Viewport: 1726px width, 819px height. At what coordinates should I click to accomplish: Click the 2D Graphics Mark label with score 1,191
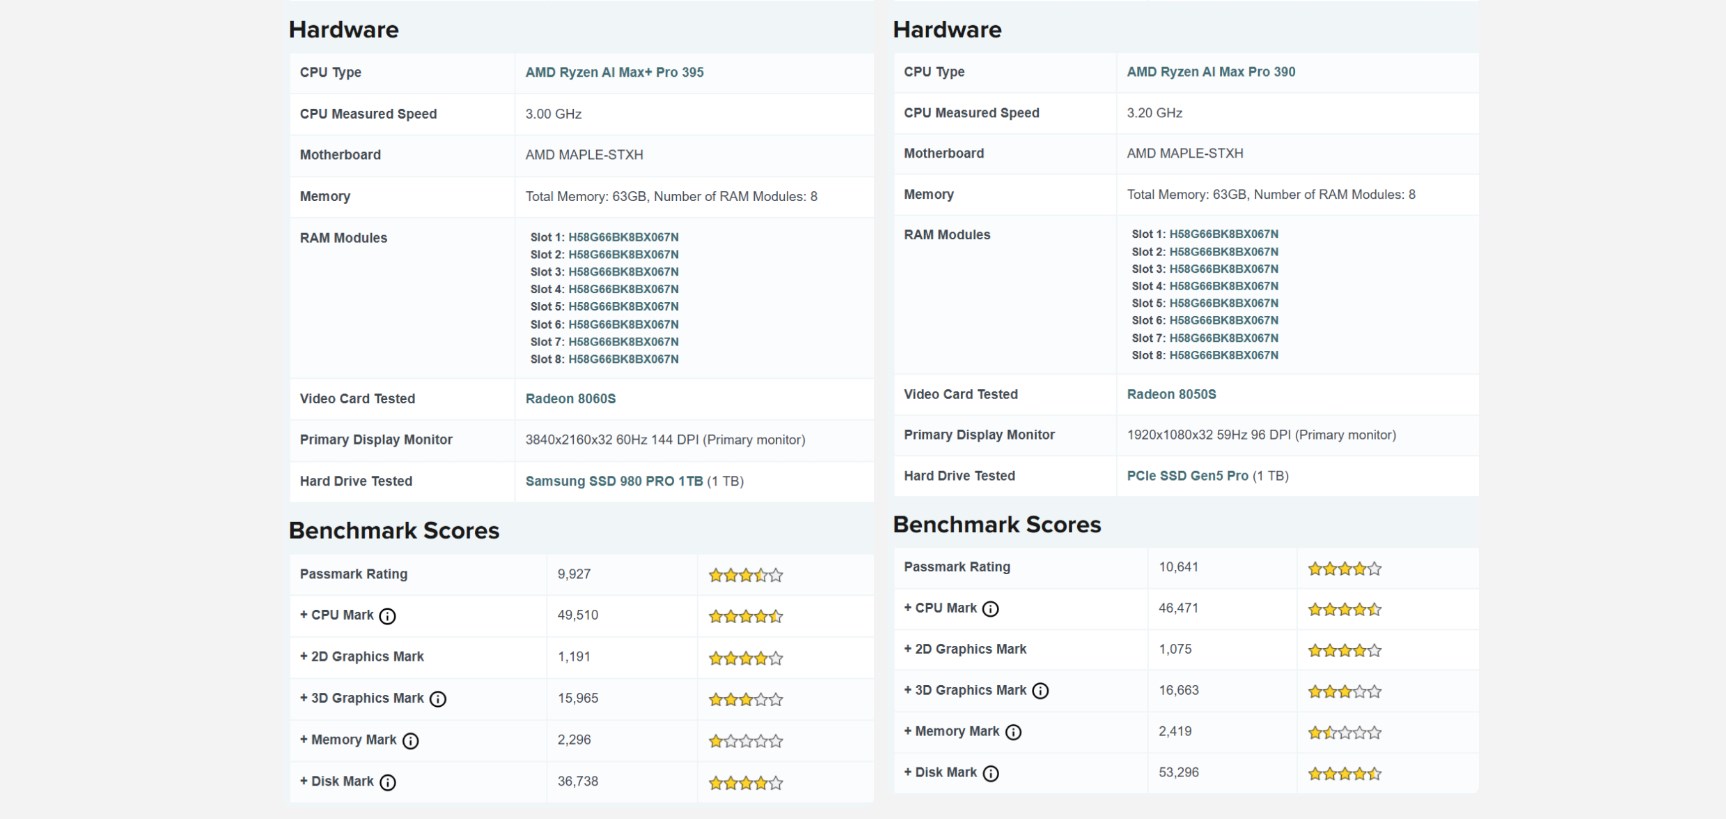click(367, 657)
